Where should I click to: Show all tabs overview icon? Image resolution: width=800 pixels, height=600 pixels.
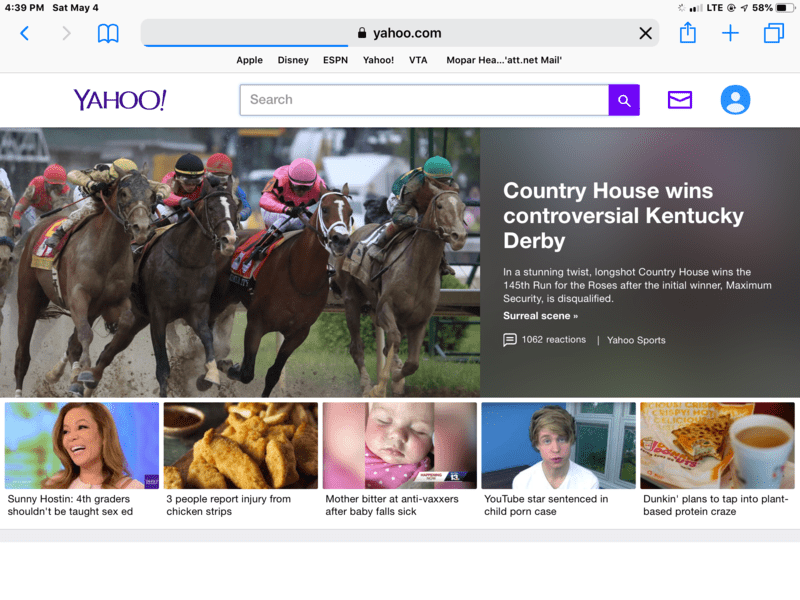773,33
